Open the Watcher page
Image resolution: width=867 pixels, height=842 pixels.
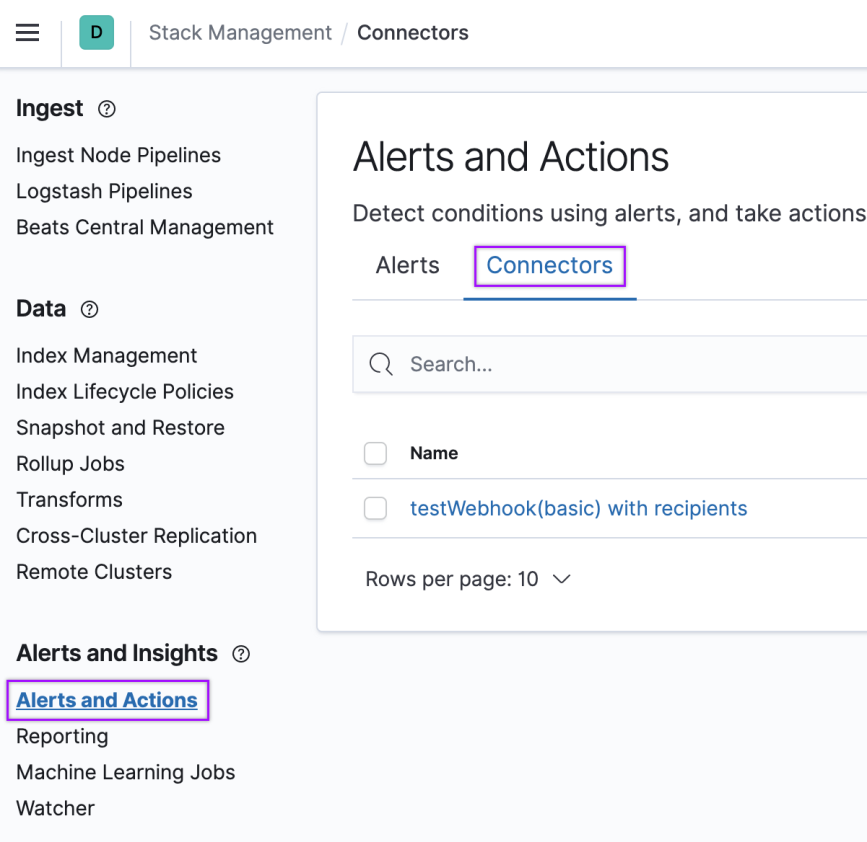(x=55, y=808)
